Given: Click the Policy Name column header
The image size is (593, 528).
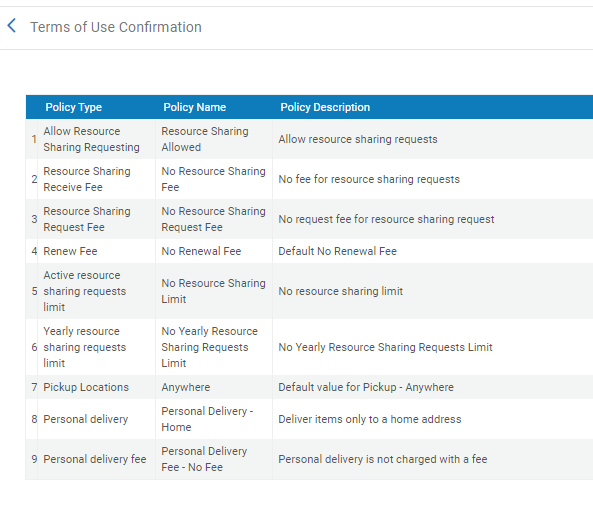Looking at the screenshot, I should pyautogui.click(x=194, y=107).
